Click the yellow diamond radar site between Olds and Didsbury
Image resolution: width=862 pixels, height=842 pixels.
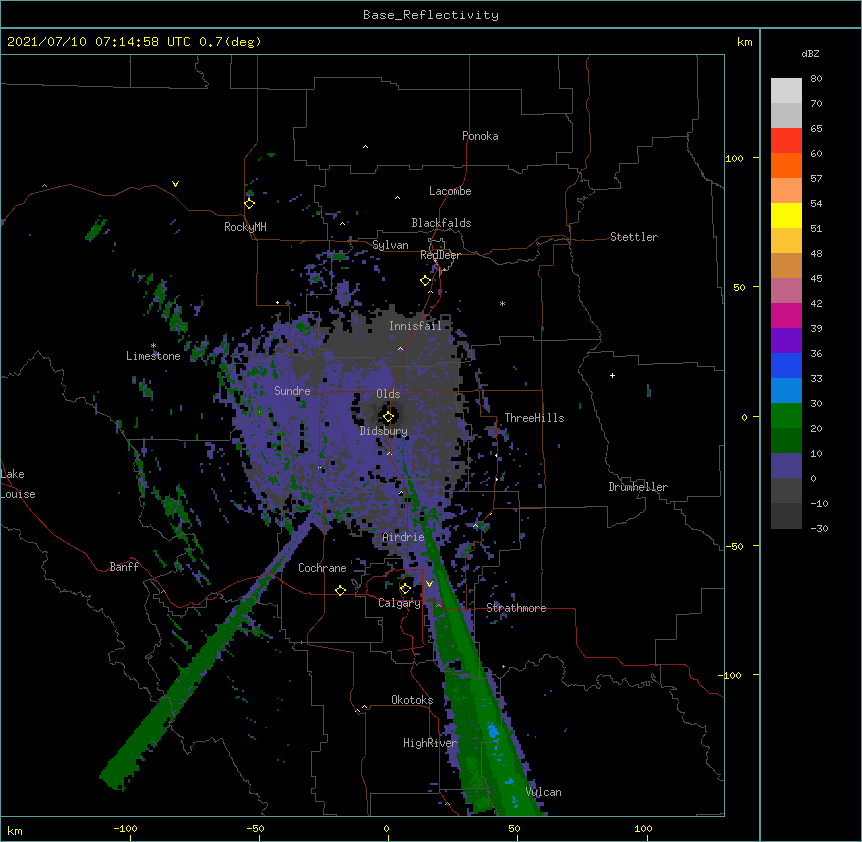tap(388, 417)
